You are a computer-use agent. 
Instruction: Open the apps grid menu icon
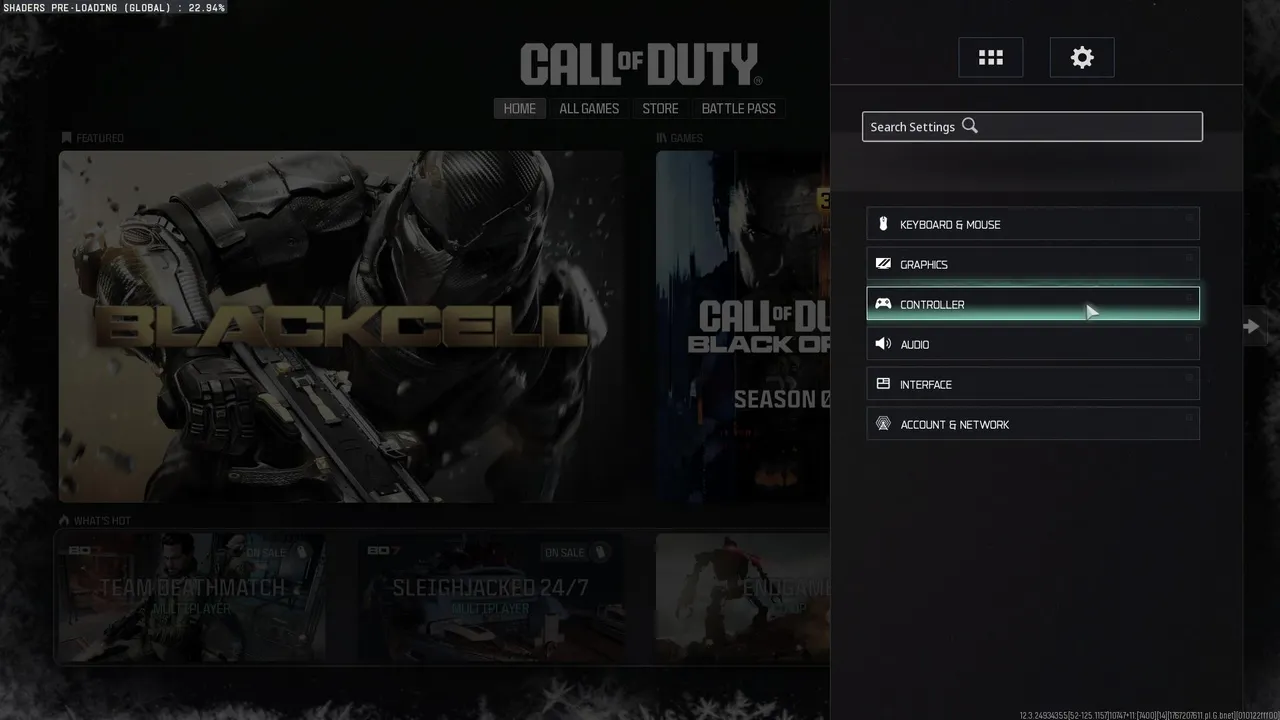(990, 57)
